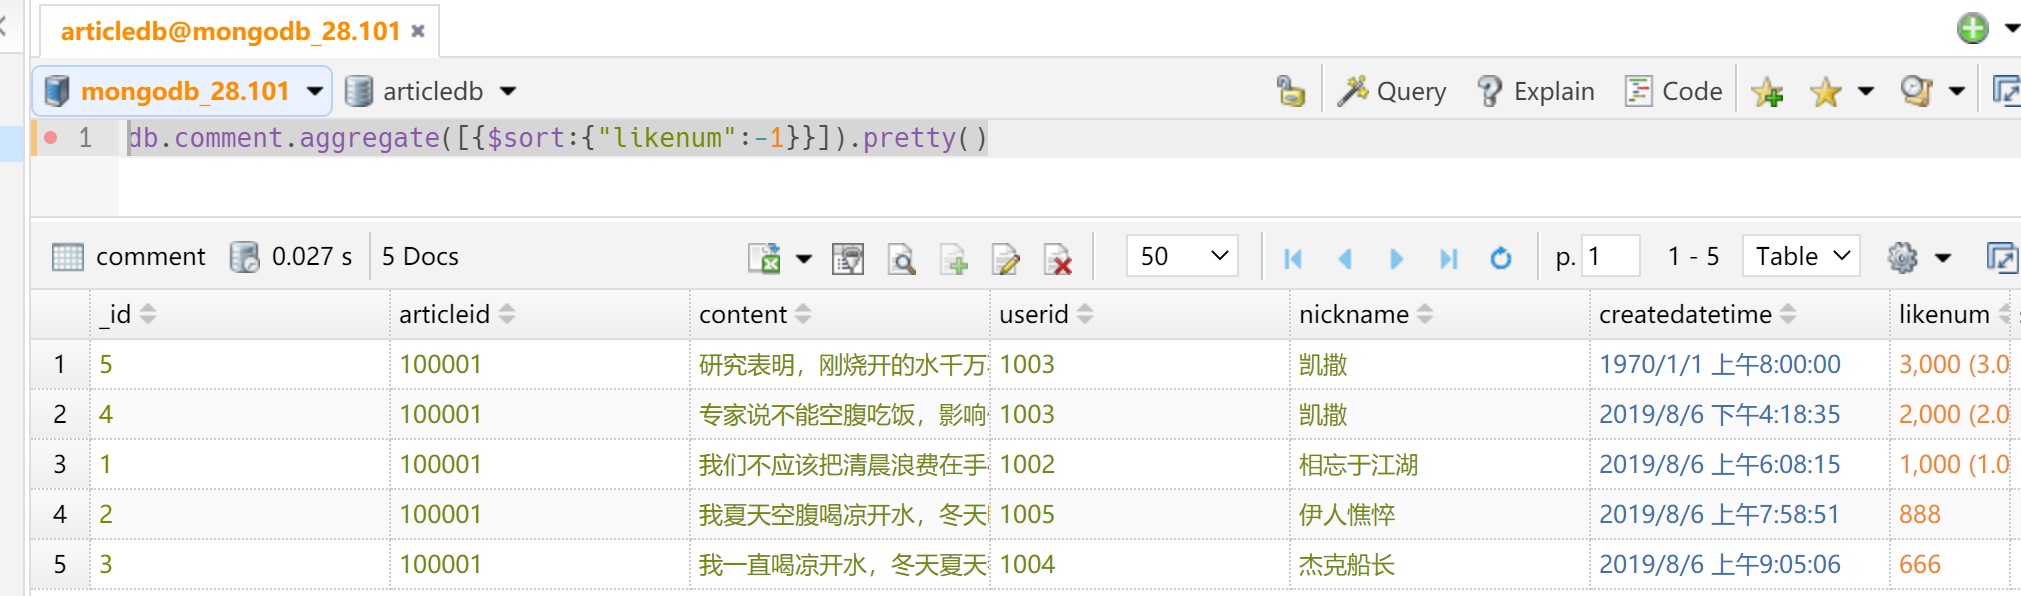Click the edit document pencil icon
Viewport: 2021px width, 596px height.
[1006, 259]
